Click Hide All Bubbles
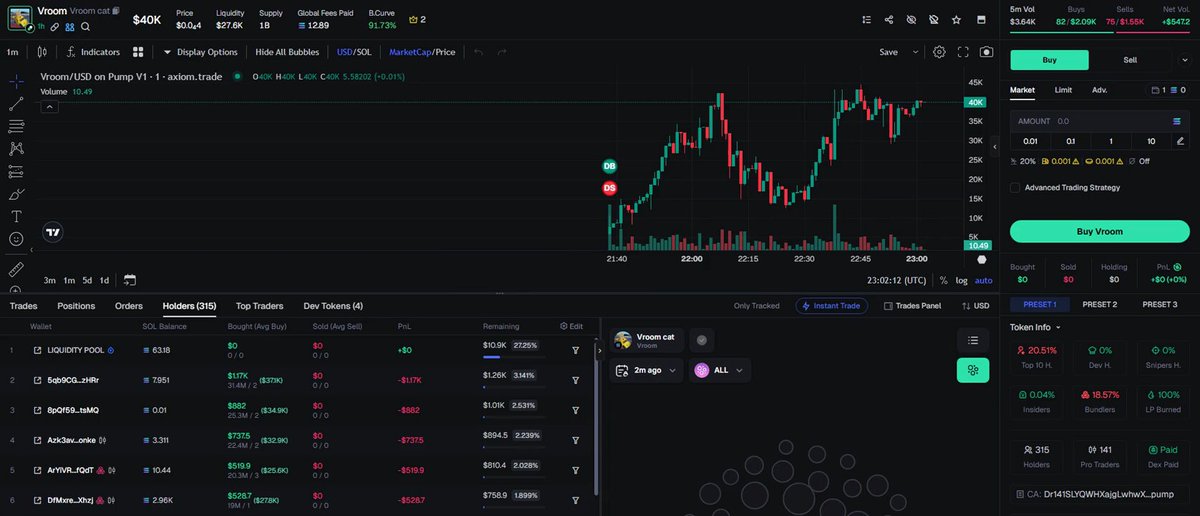The image size is (1200, 516). tap(288, 52)
